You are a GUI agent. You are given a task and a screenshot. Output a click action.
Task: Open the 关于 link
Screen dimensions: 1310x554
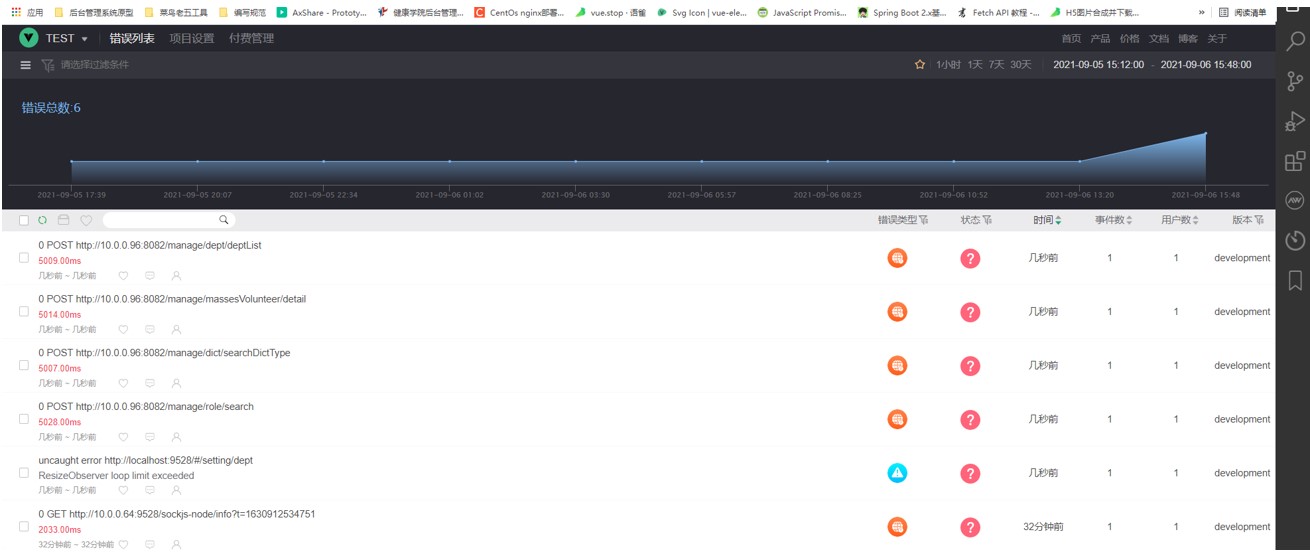1217,39
